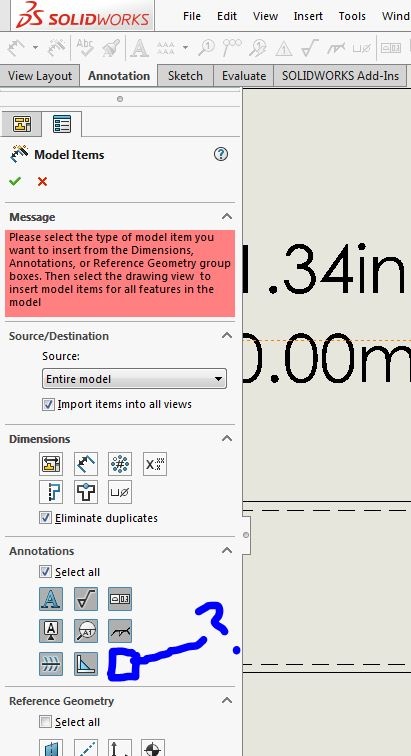Toggle Instance/Revolution counts option
Image resolution: width=411 pixels, height=756 pixels.
pyautogui.click(x=120, y=464)
